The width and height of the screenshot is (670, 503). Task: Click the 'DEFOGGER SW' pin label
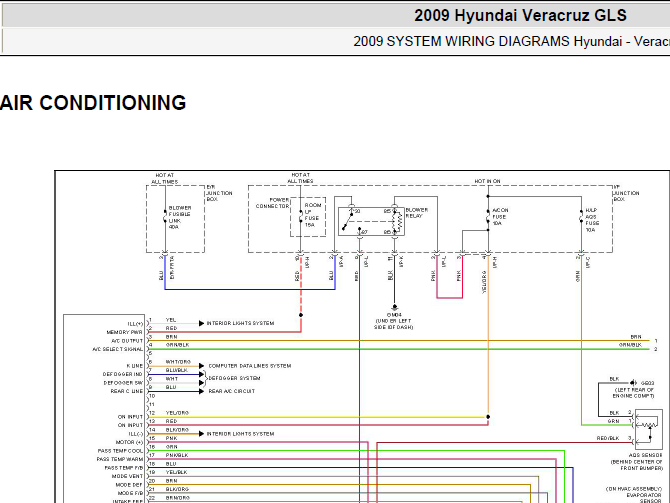pos(123,383)
